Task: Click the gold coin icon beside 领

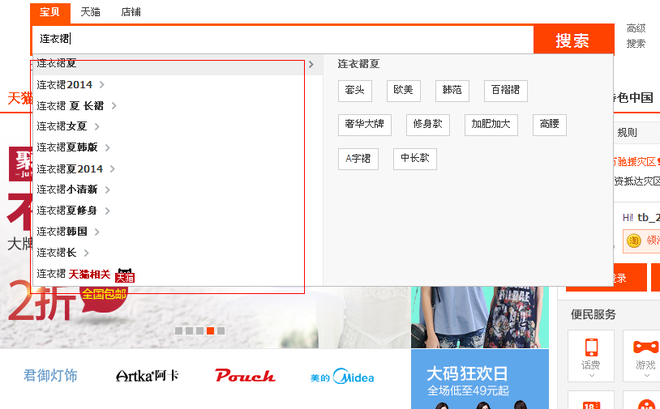Action: point(633,240)
